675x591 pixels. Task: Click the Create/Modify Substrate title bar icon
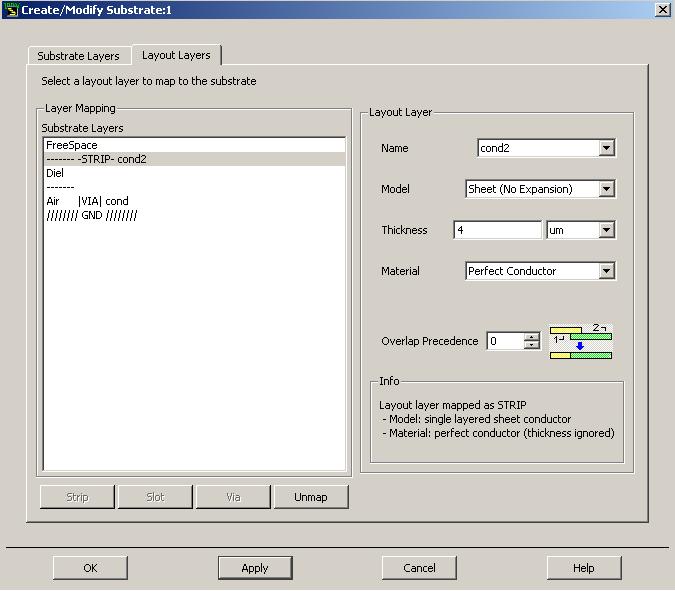click(10, 9)
